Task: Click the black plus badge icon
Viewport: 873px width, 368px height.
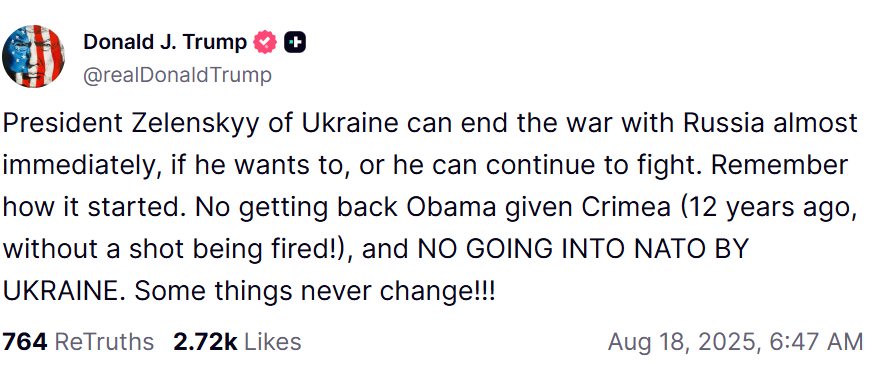Action: coord(295,42)
